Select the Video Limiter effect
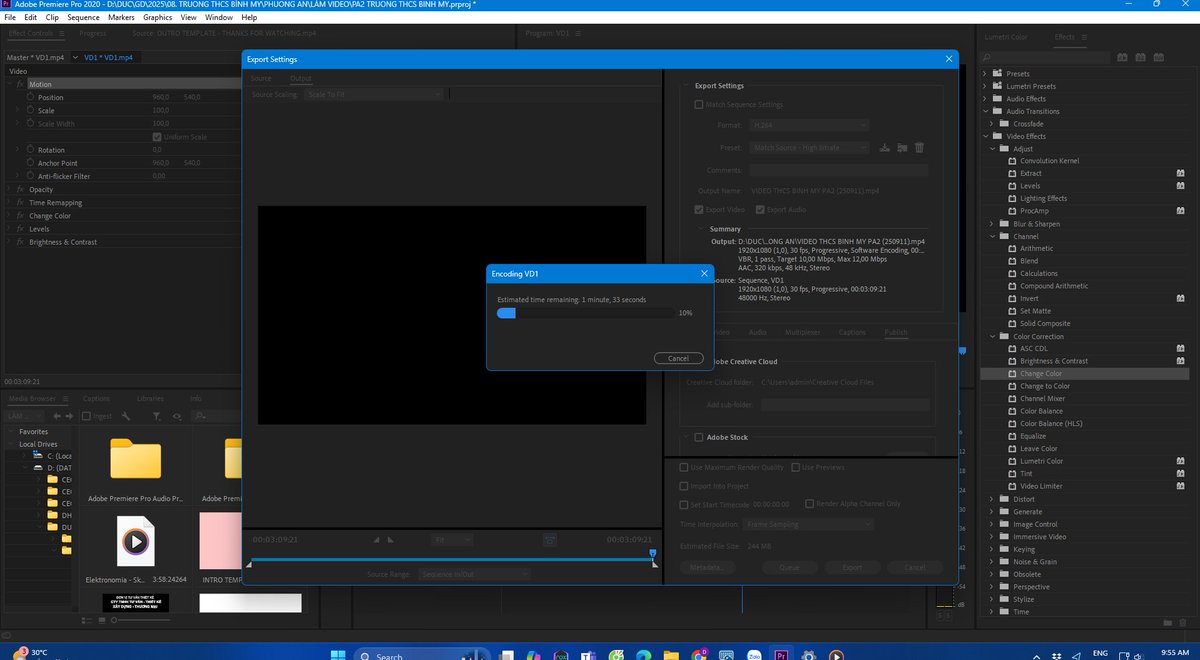The width and height of the screenshot is (1200, 660). point(1041,486)
